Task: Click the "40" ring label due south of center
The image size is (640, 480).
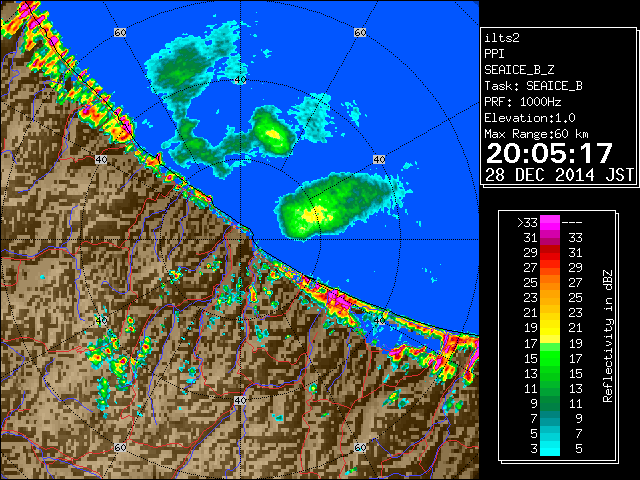Action: [240, 400]
